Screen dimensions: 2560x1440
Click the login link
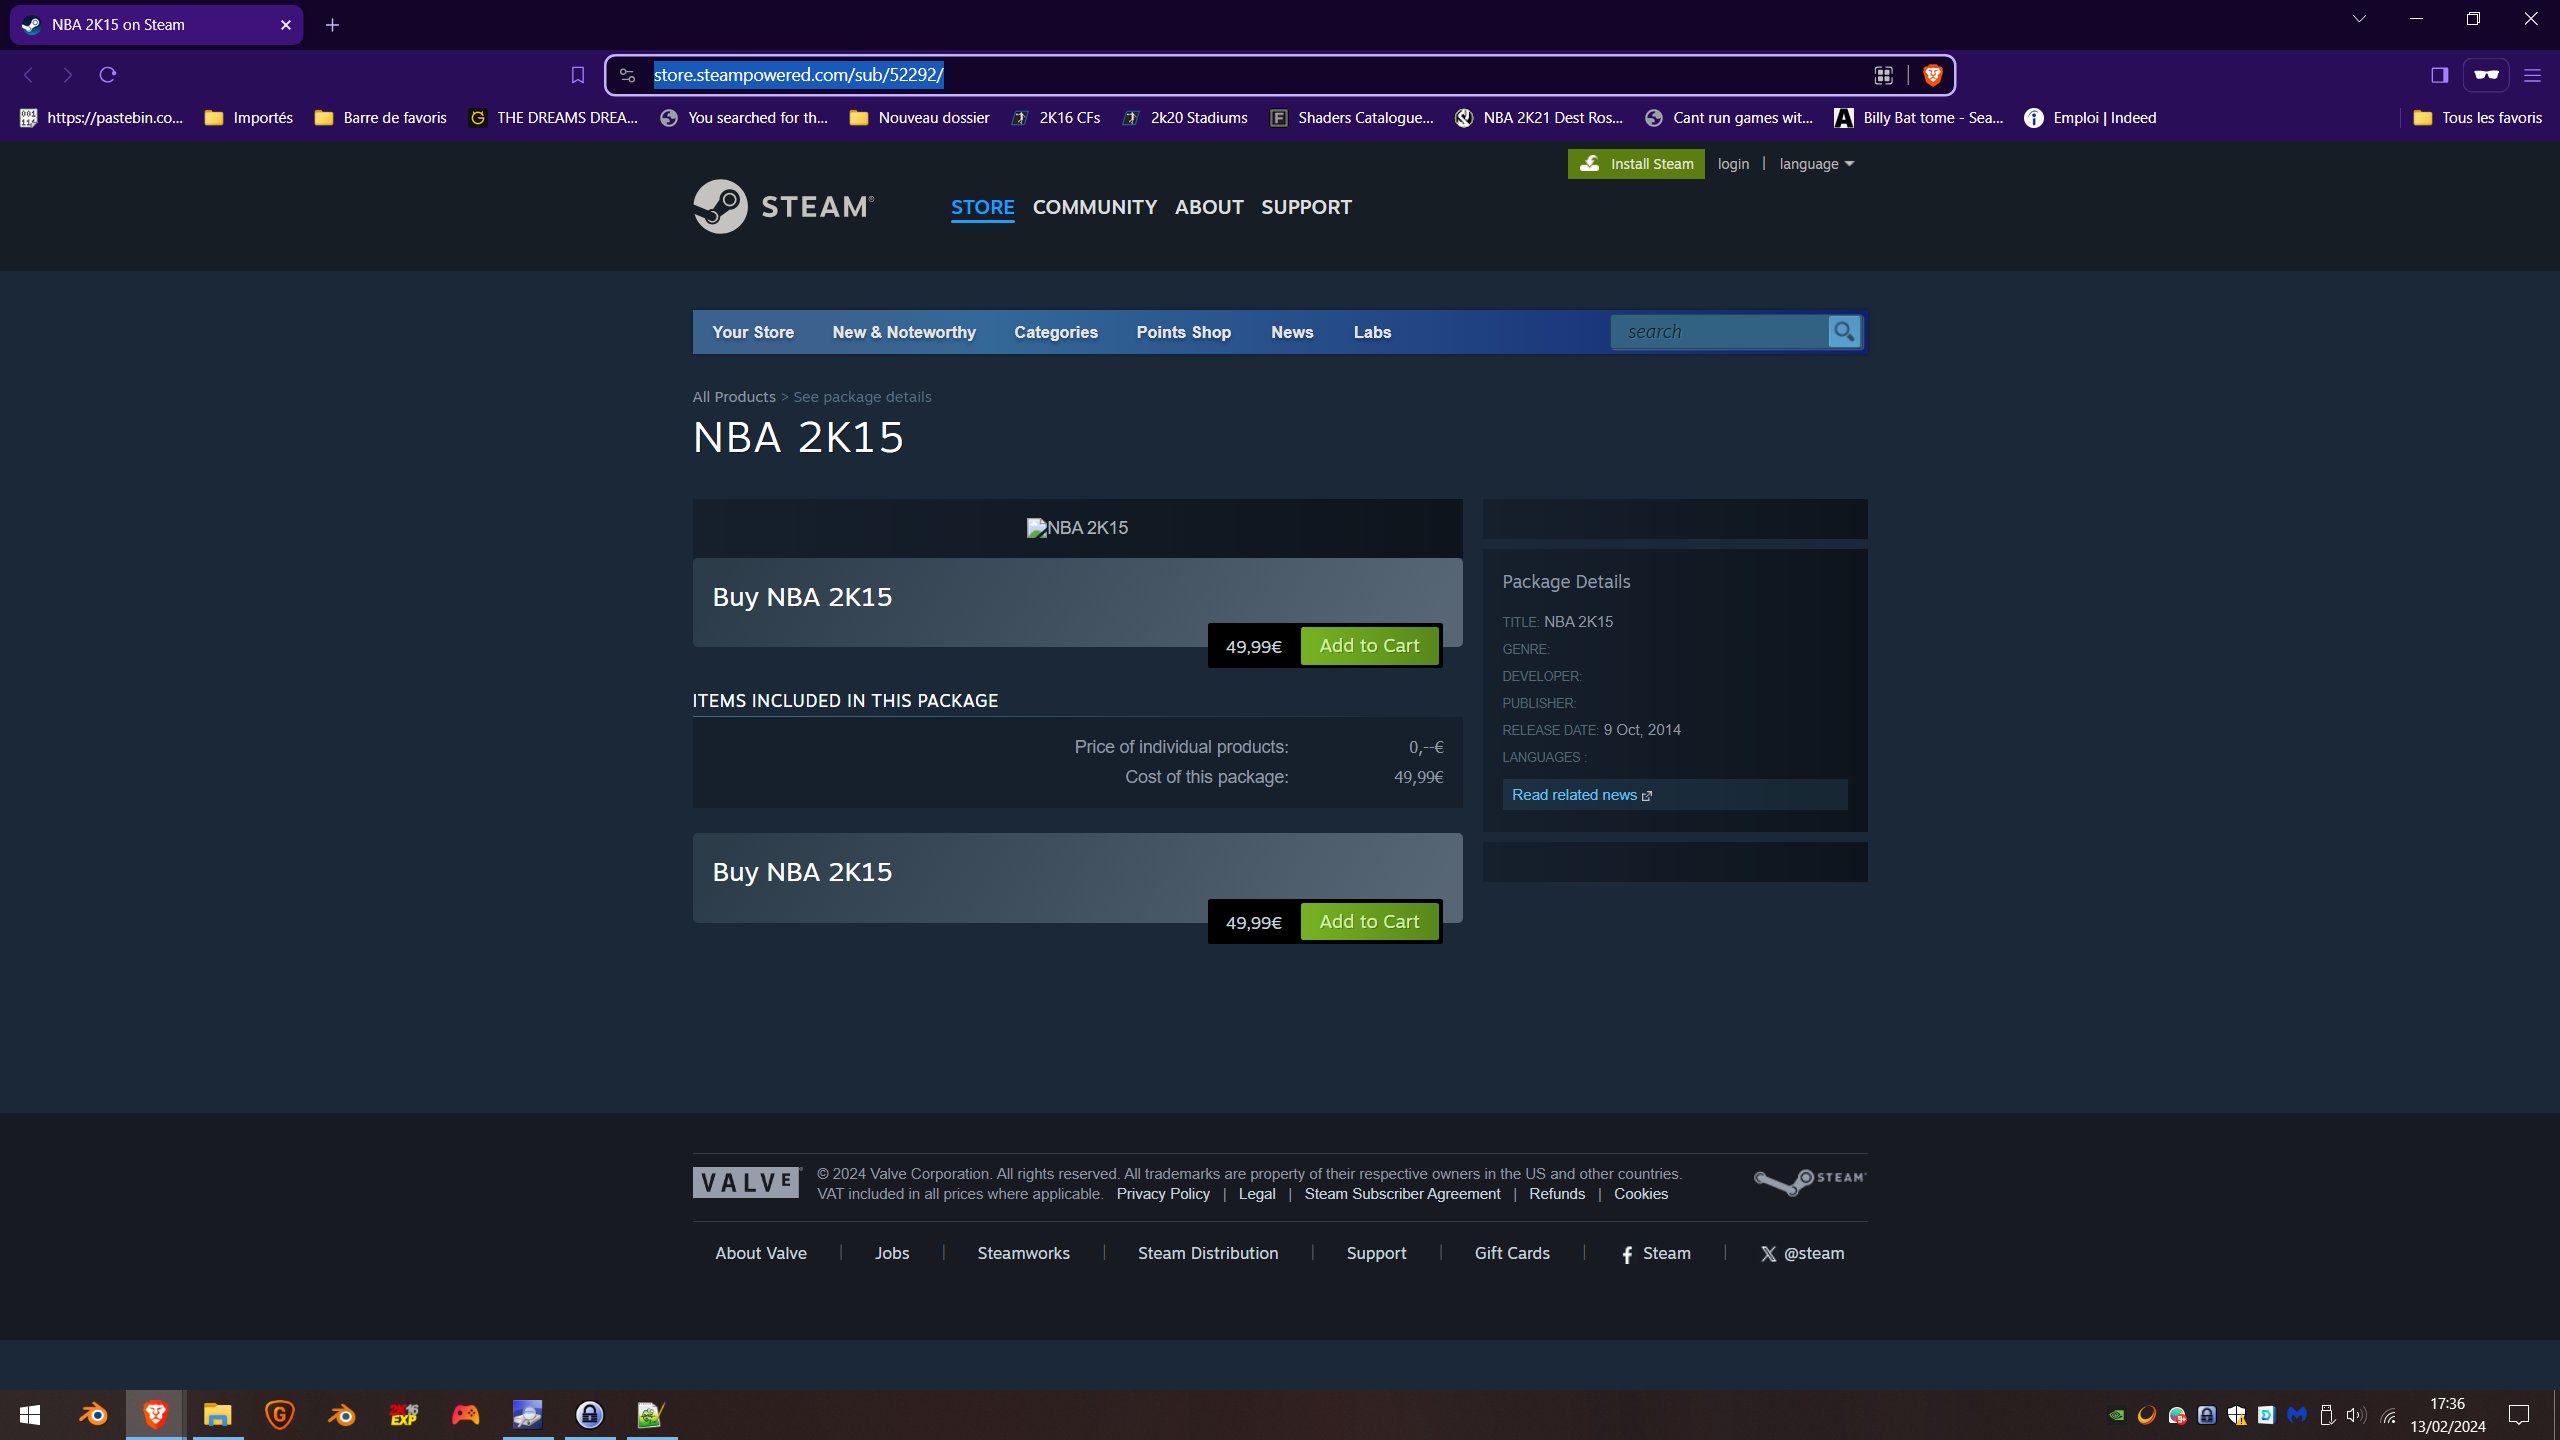[1733, 164]
